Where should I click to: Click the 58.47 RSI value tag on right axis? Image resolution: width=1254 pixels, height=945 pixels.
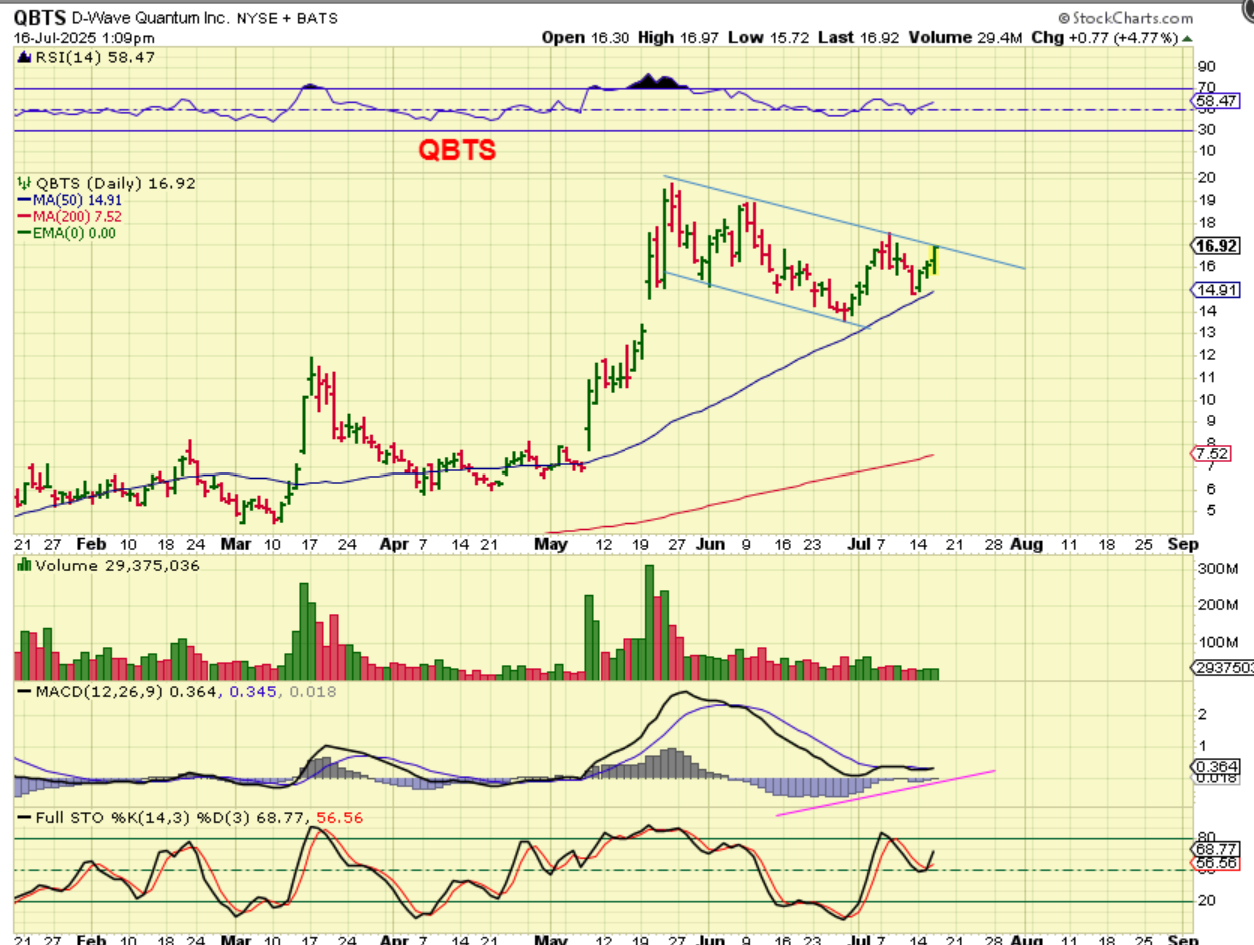point(1214,101)
